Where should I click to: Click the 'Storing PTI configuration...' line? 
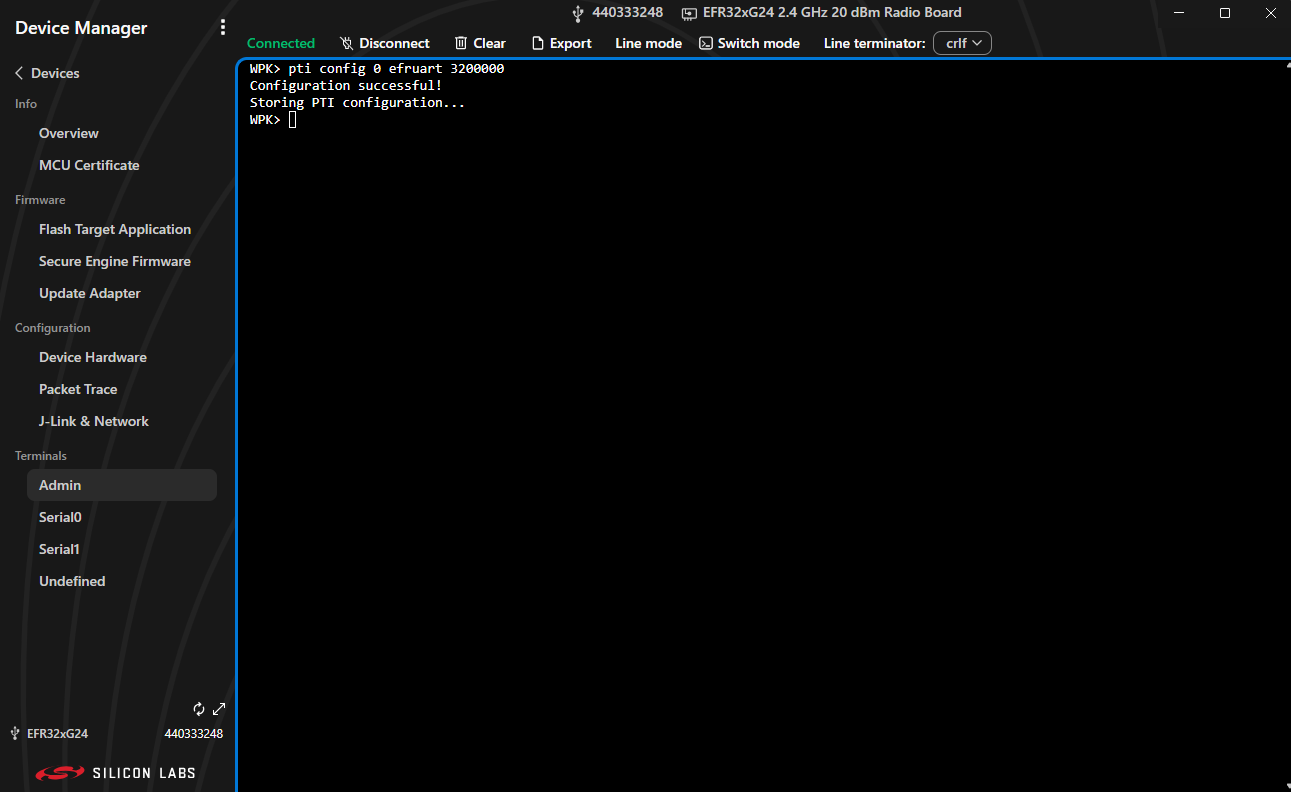tap(358, 103)
